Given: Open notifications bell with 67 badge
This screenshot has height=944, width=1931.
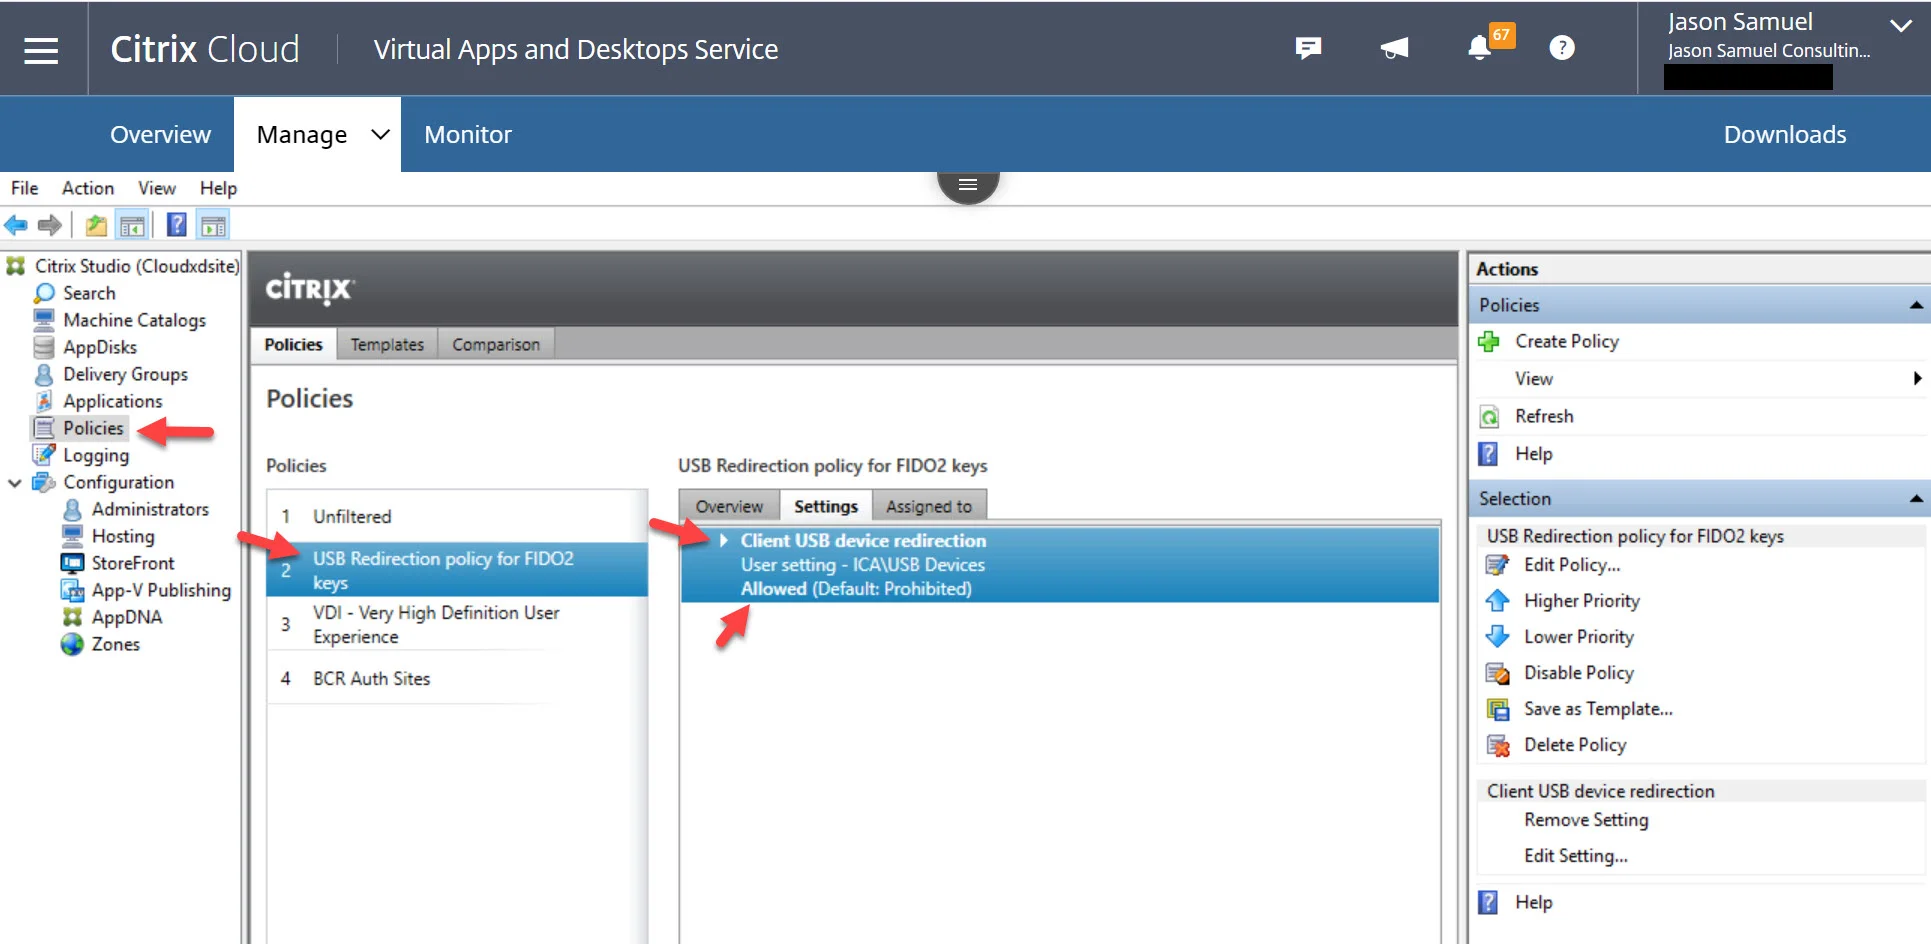Looking at the screenshot, I should click(1480, 47).
